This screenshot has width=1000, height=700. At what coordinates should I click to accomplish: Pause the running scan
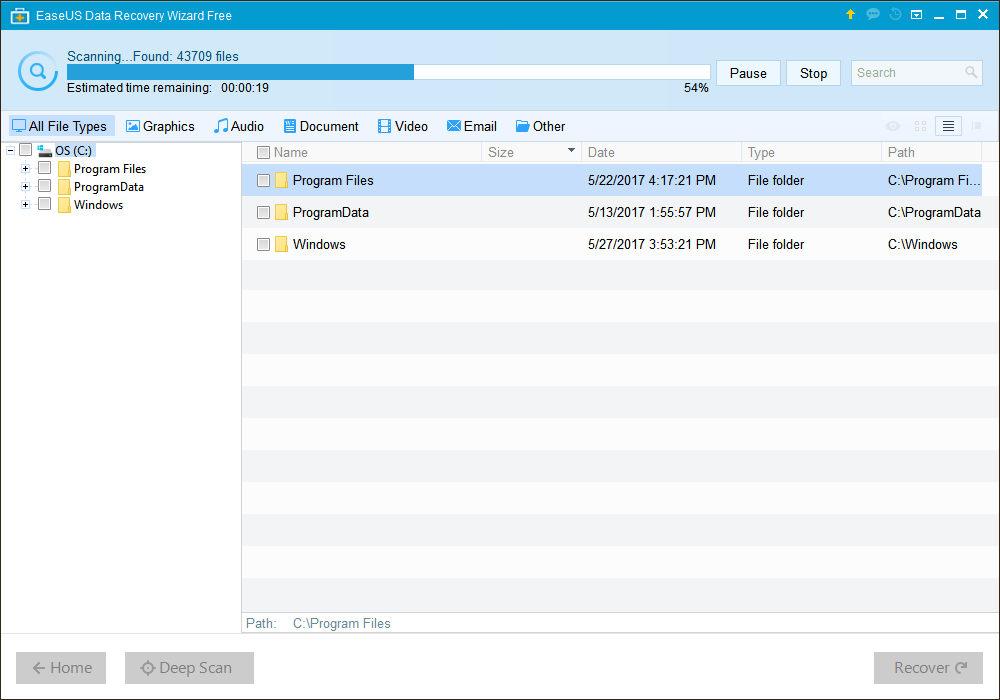(748, 73)
